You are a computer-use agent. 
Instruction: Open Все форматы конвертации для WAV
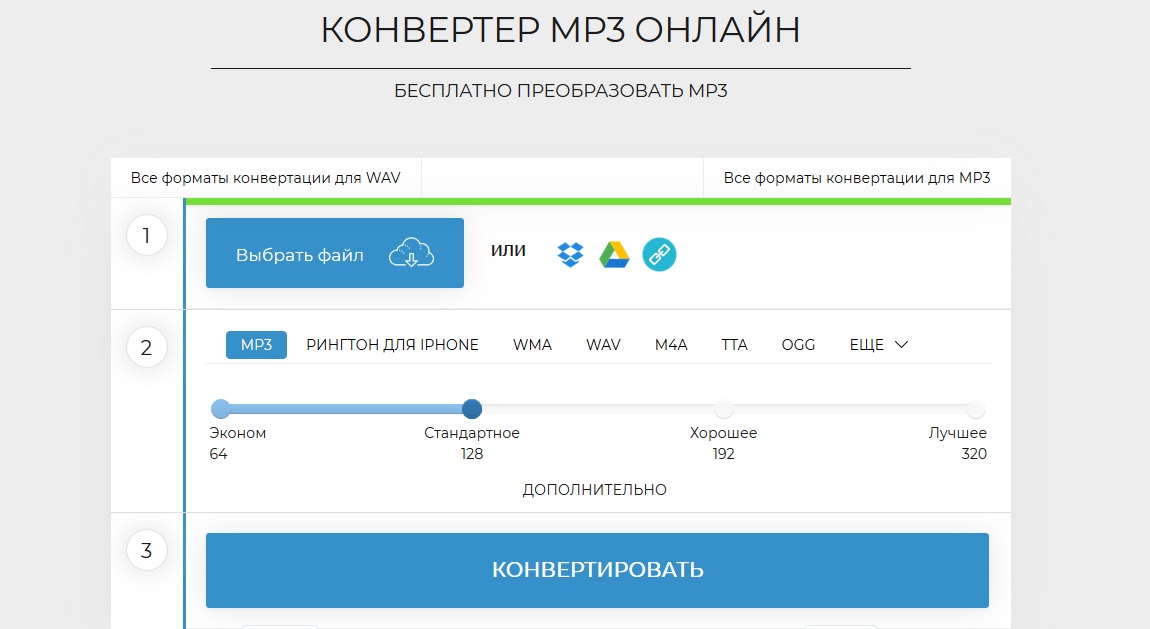click(265, 178)
